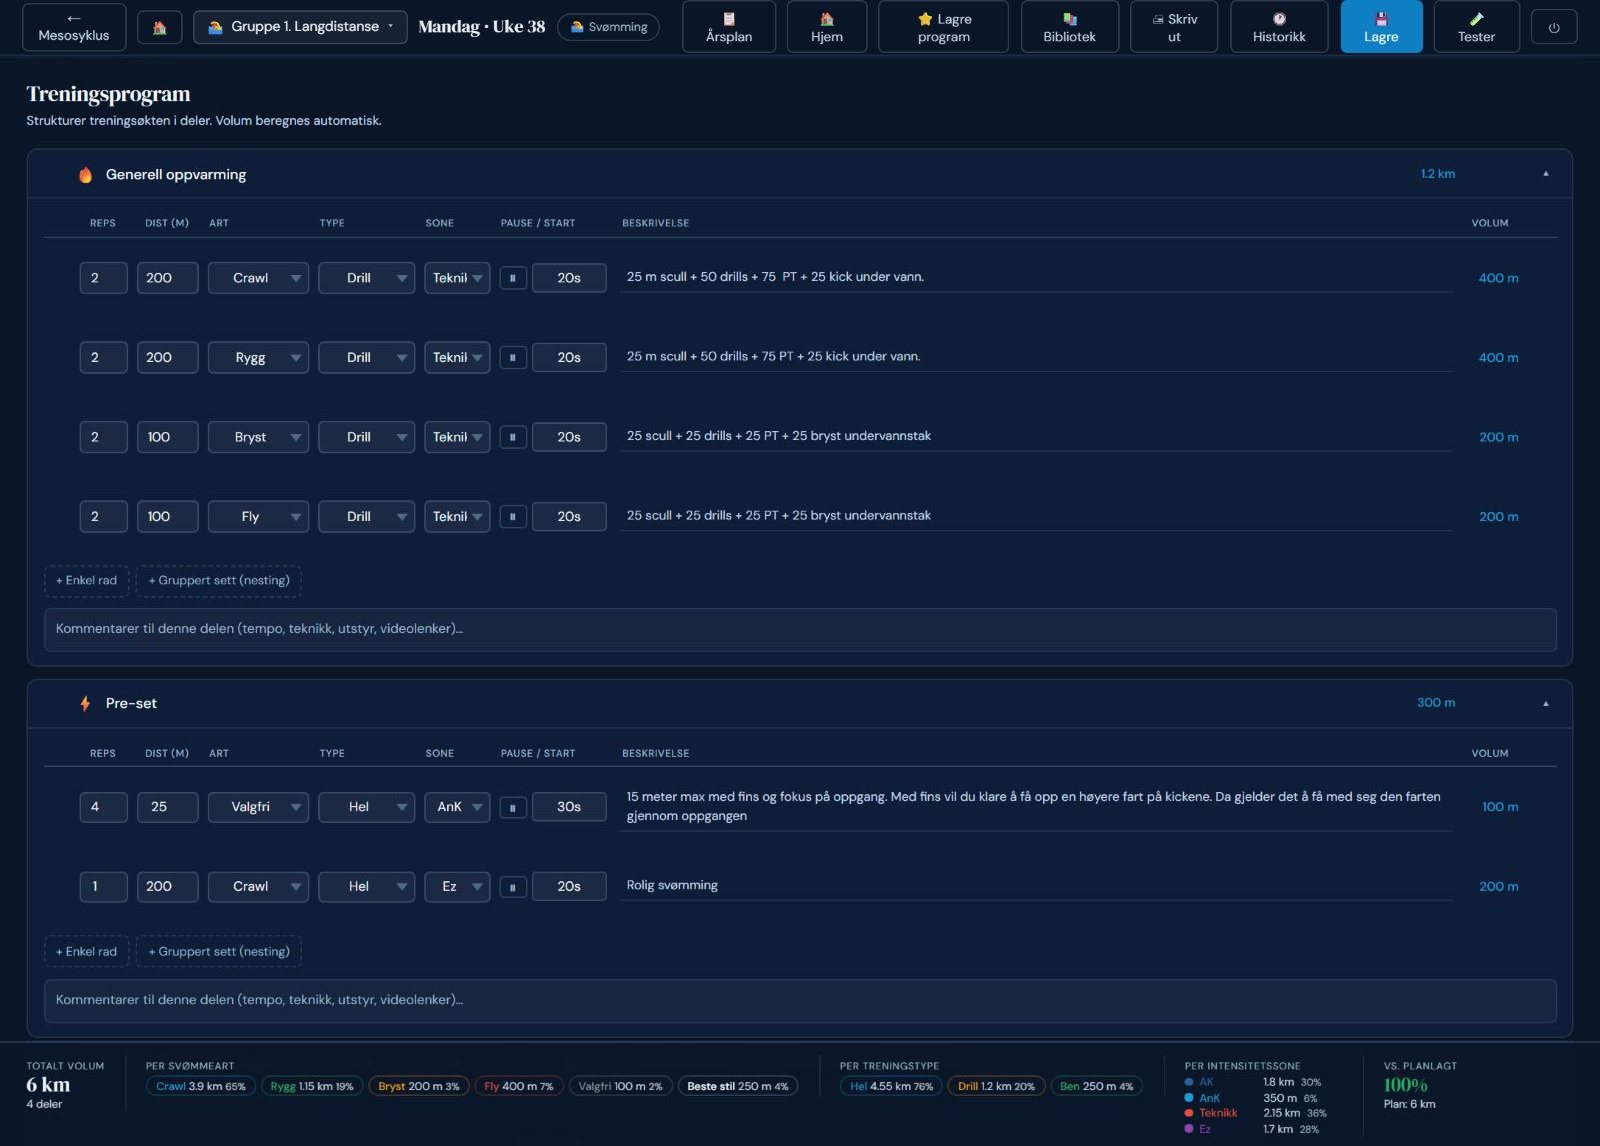Click the lightning icon beside Pre-set
This screenshot has height=1146, width=1600.
[86, 703]
